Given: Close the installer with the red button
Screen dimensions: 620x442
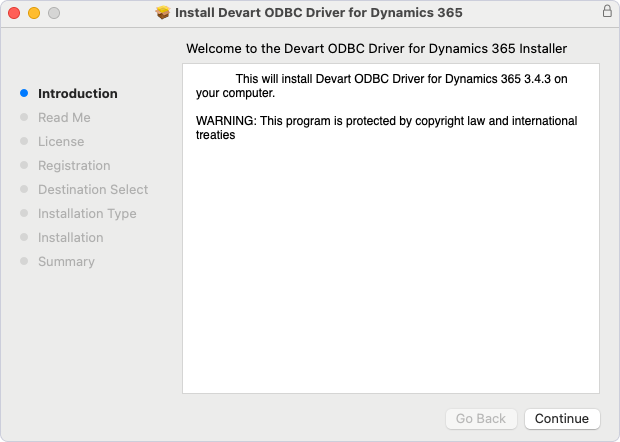Looking at the screenshot, I should (14, 13).
